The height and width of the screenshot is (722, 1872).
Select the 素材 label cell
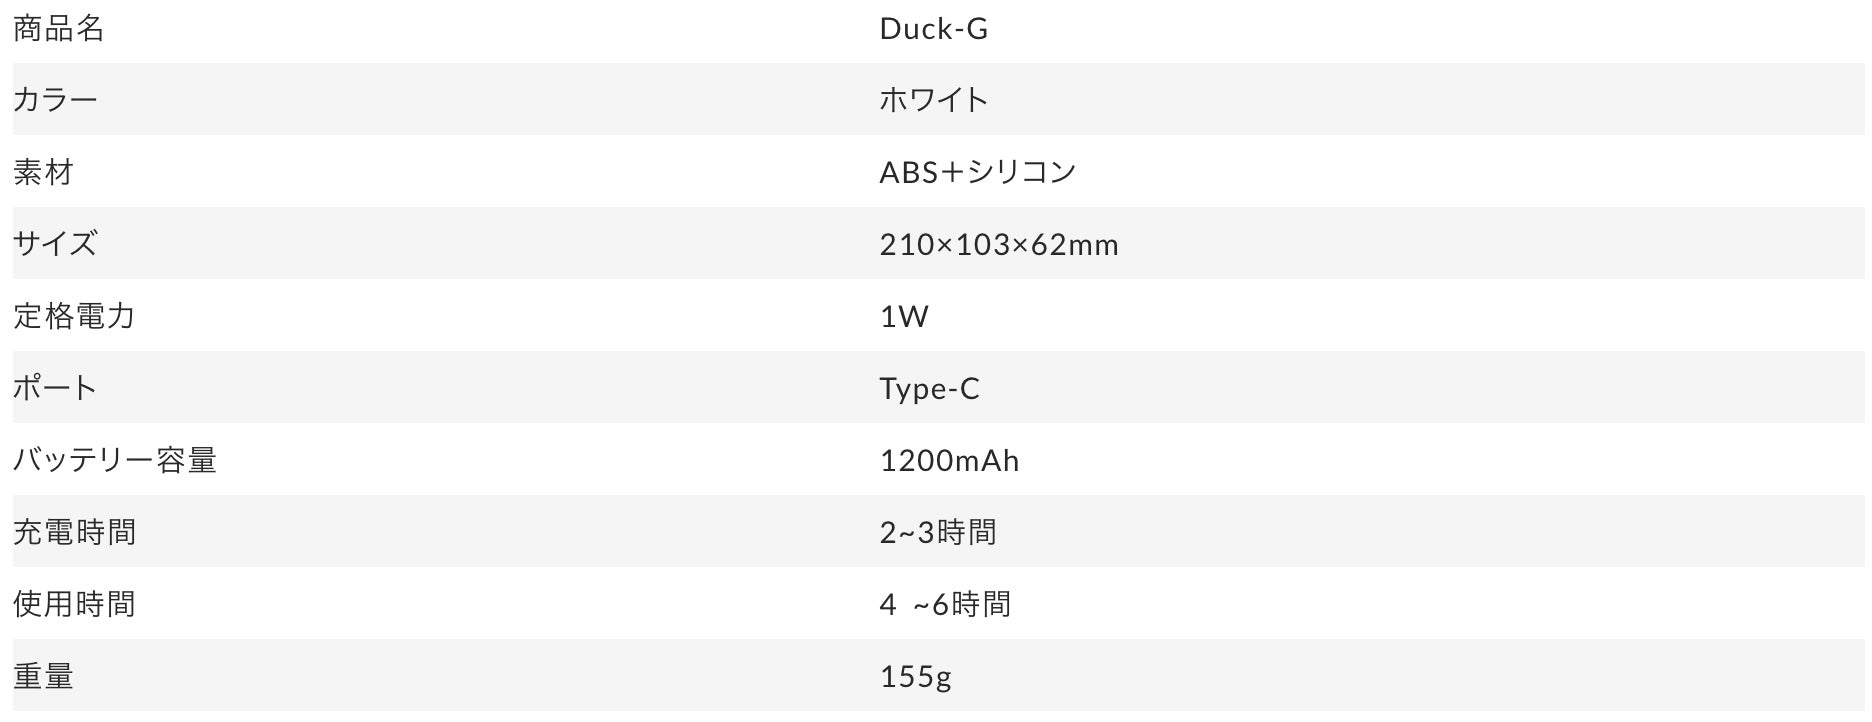[x=43, y=172]
